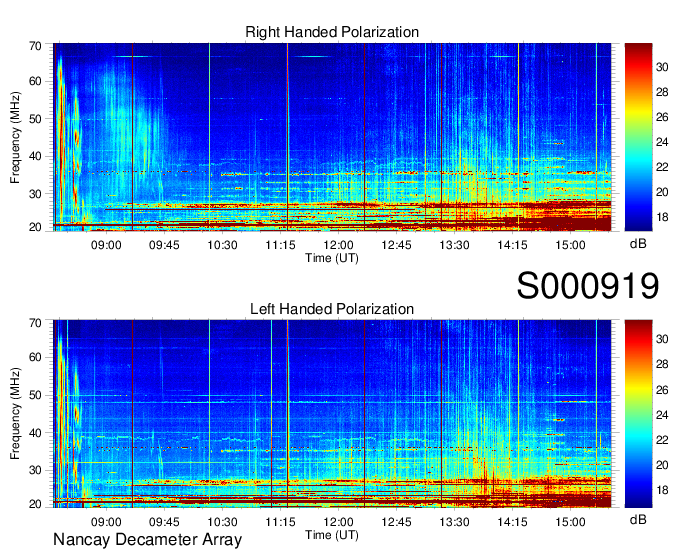Click "Time (UT)" label under left-handed plot

(x=332, y=535)
